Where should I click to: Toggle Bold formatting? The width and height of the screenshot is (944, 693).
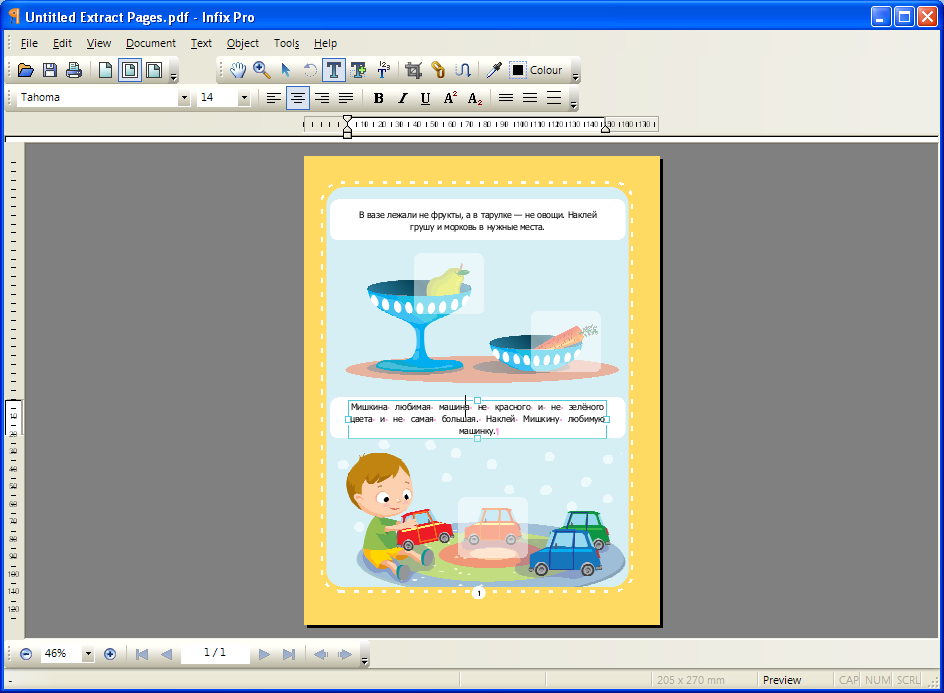pyautogui.click(x=378, y=98)
